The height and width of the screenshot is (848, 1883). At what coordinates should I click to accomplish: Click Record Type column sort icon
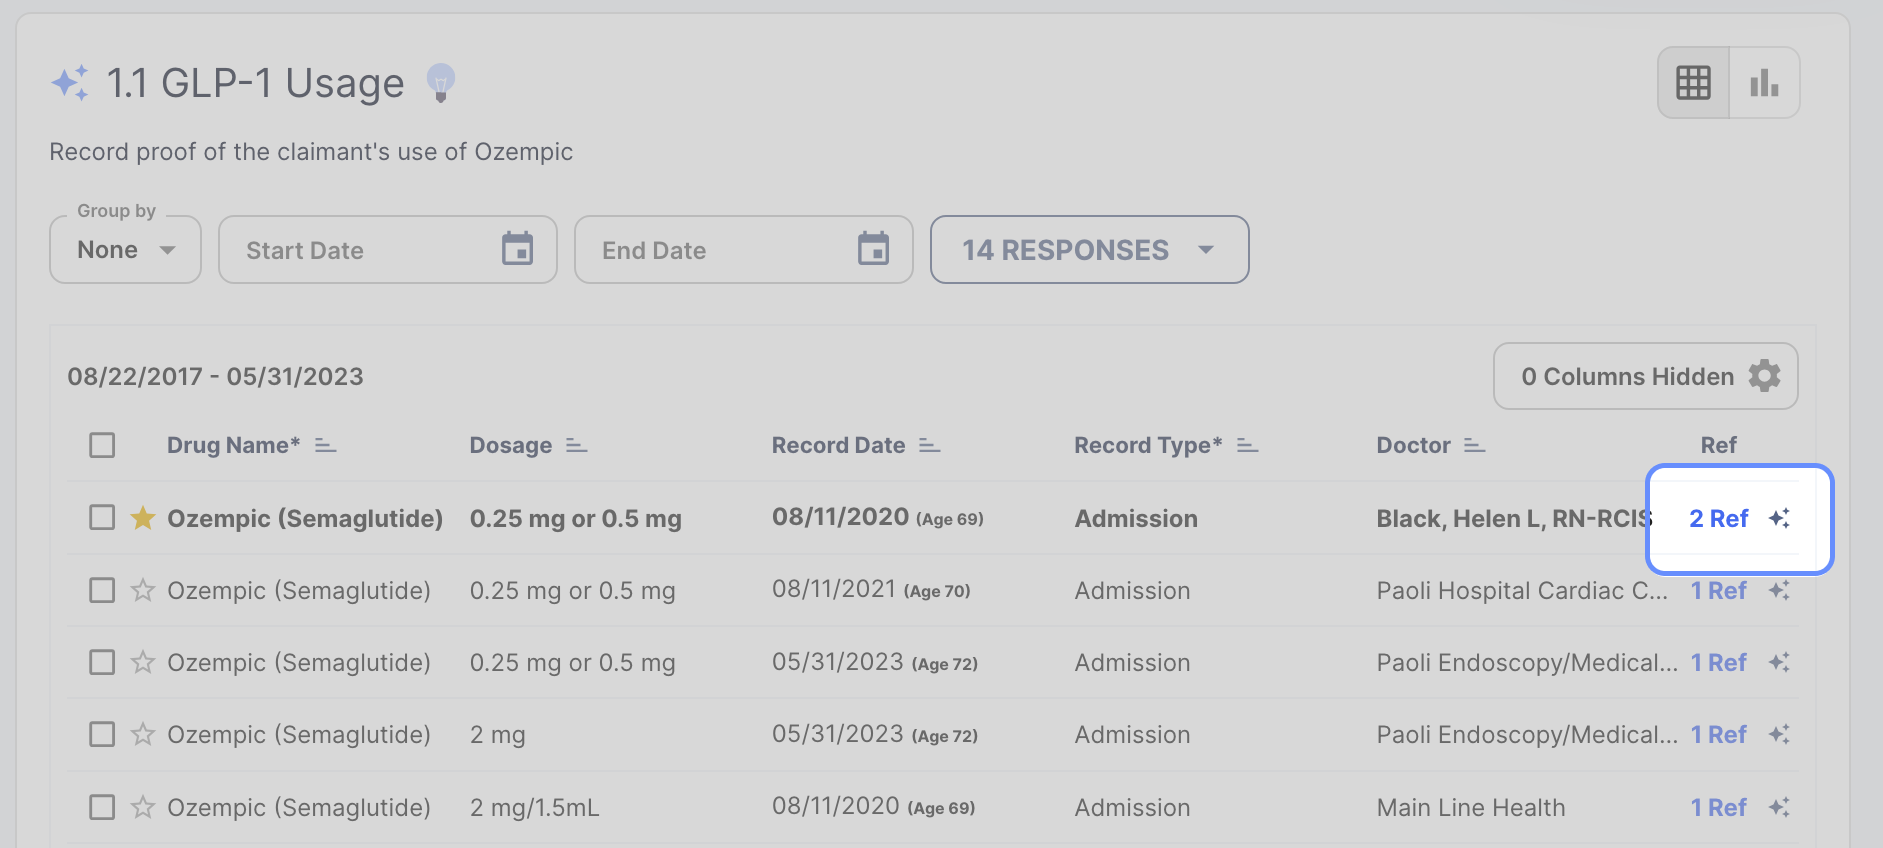(1247, 445)
